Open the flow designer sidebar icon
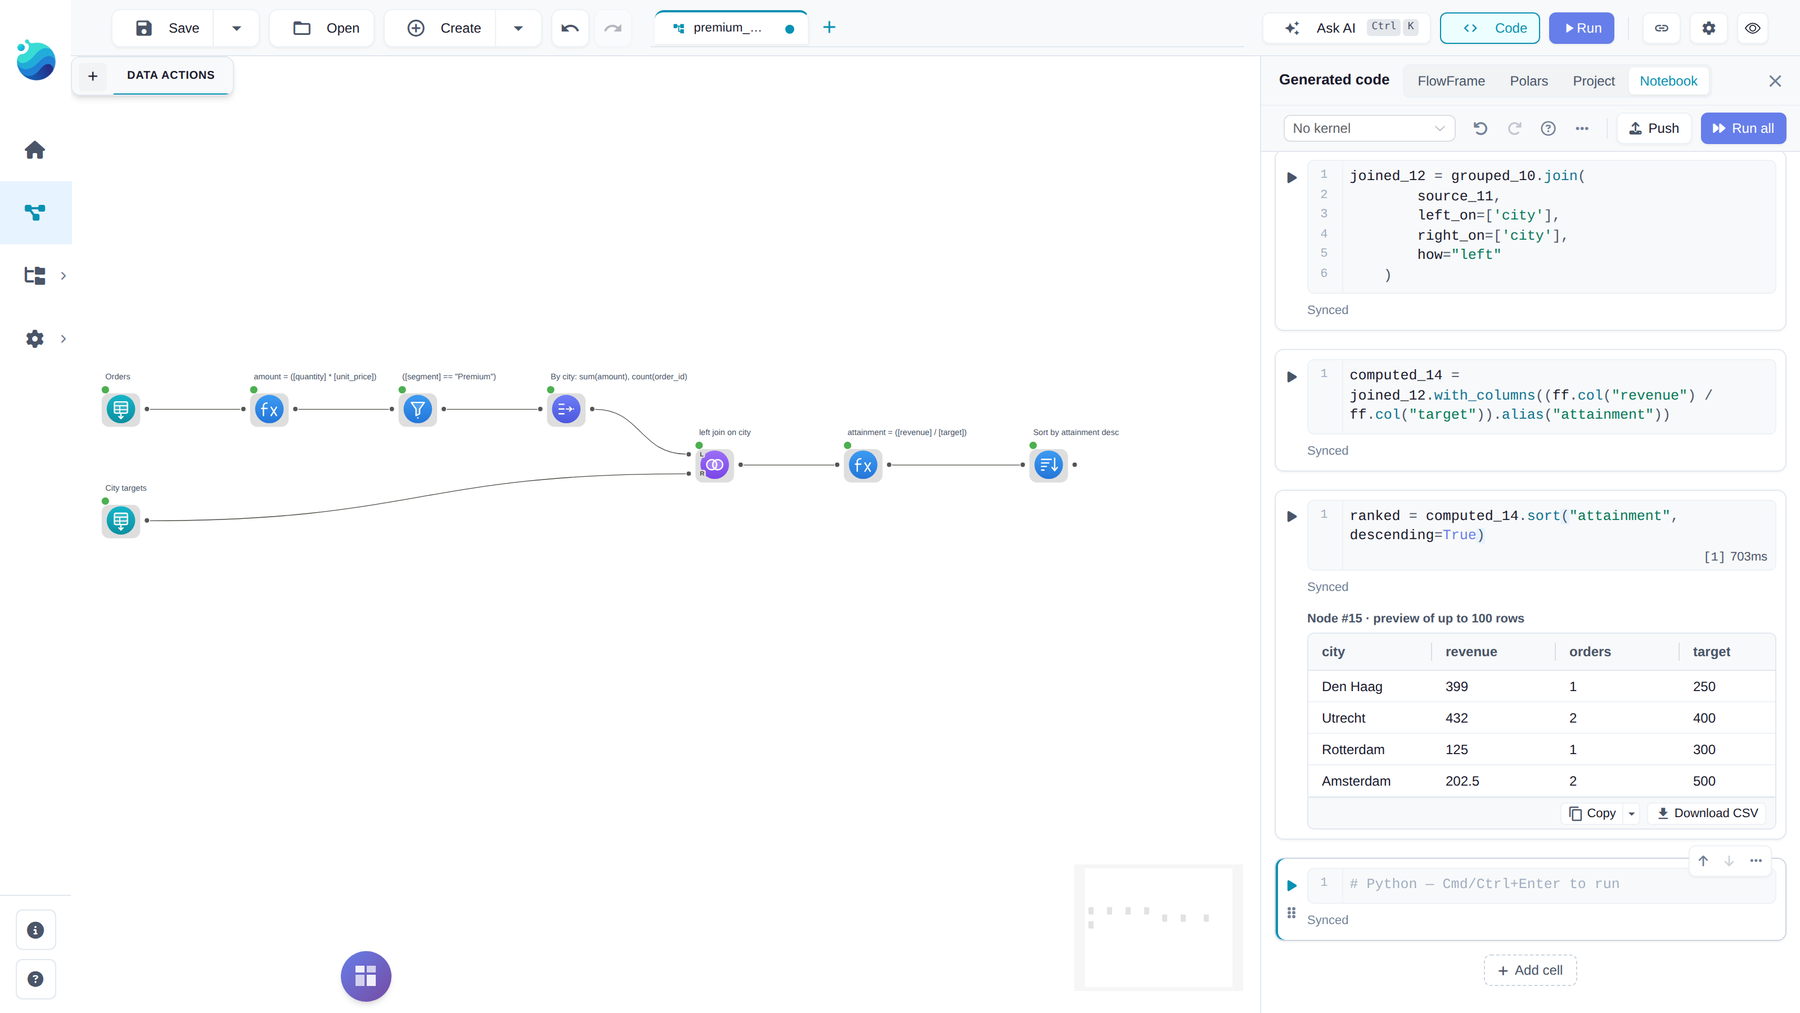1800x1013 pixels. click(x=35, y=213)
